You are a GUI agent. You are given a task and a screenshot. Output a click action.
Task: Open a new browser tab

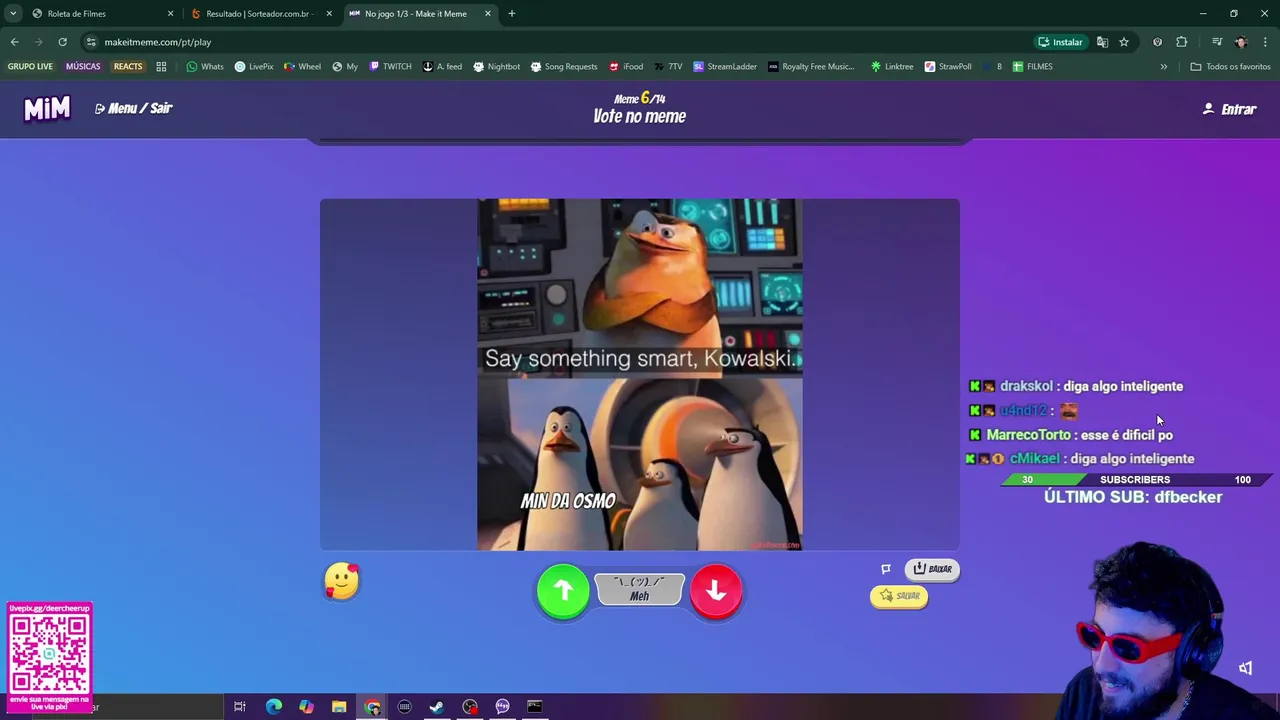tap(511, 14)
